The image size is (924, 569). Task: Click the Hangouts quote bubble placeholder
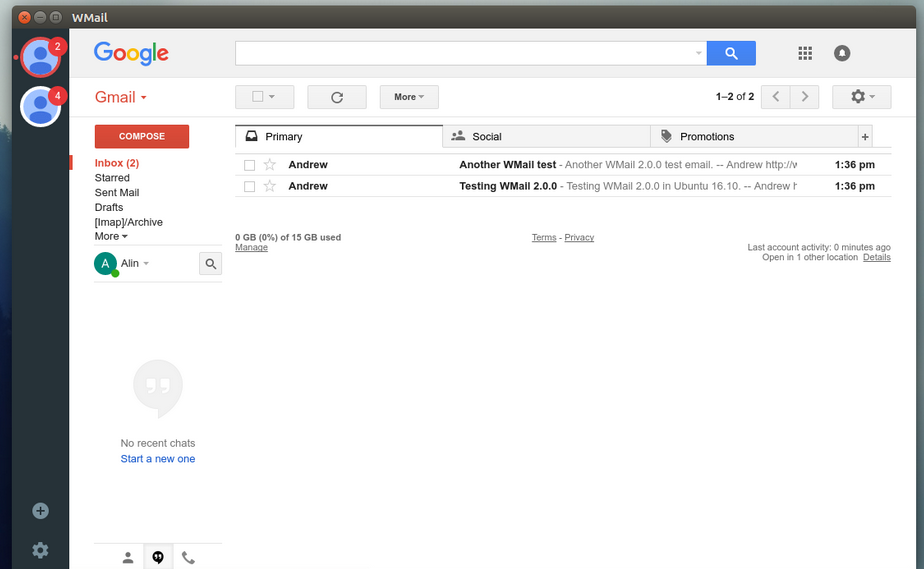158,388
